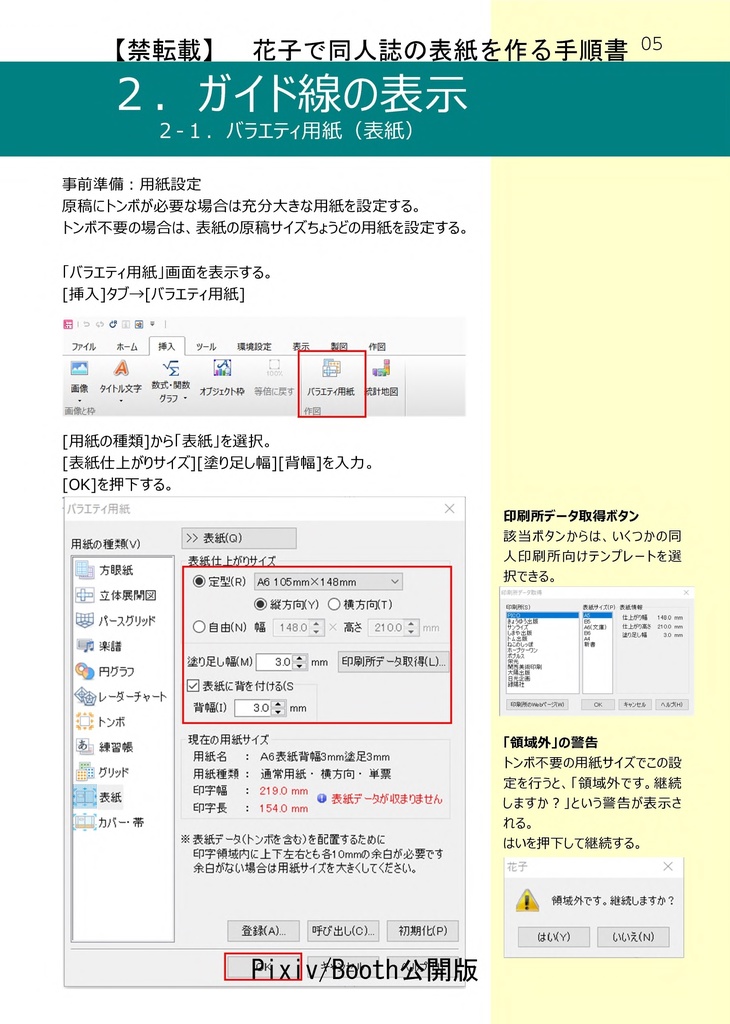Toggle 表紙に背を付ける checkbox
The image size is (730, 1024).
pos(193,686)
